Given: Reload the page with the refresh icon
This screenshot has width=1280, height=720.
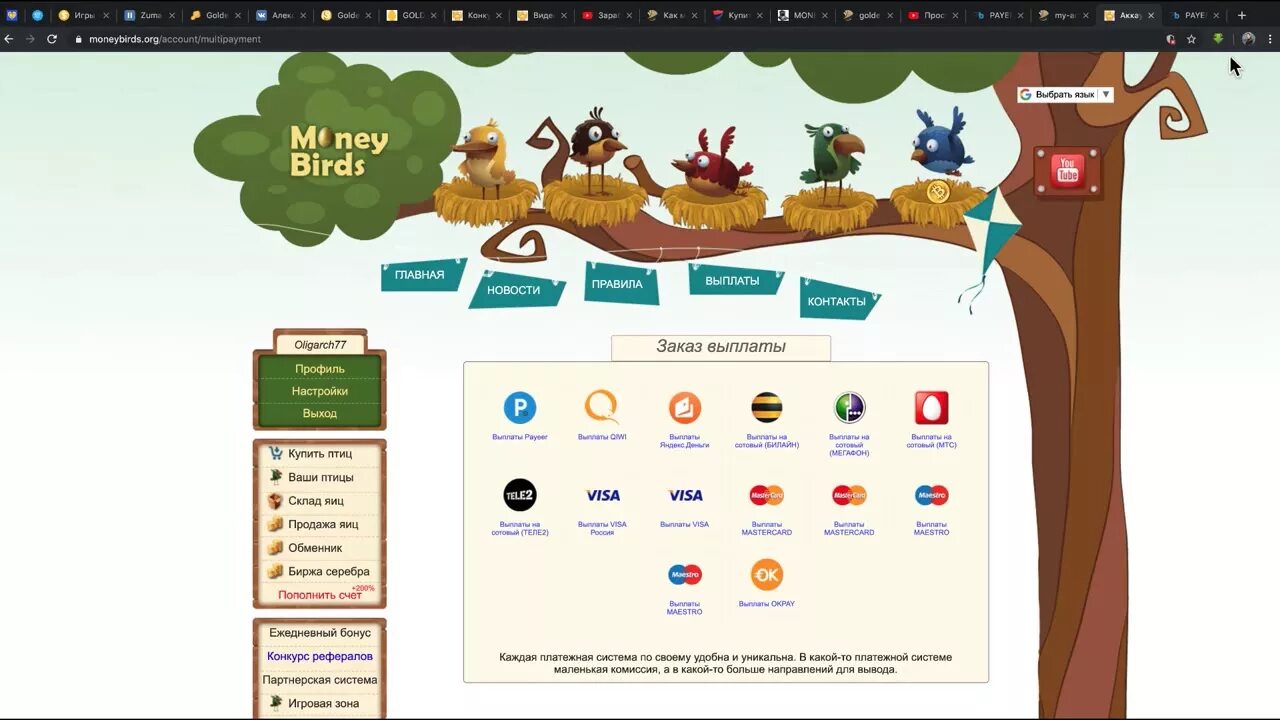Looking at the screenshot, I should (52, 39).
